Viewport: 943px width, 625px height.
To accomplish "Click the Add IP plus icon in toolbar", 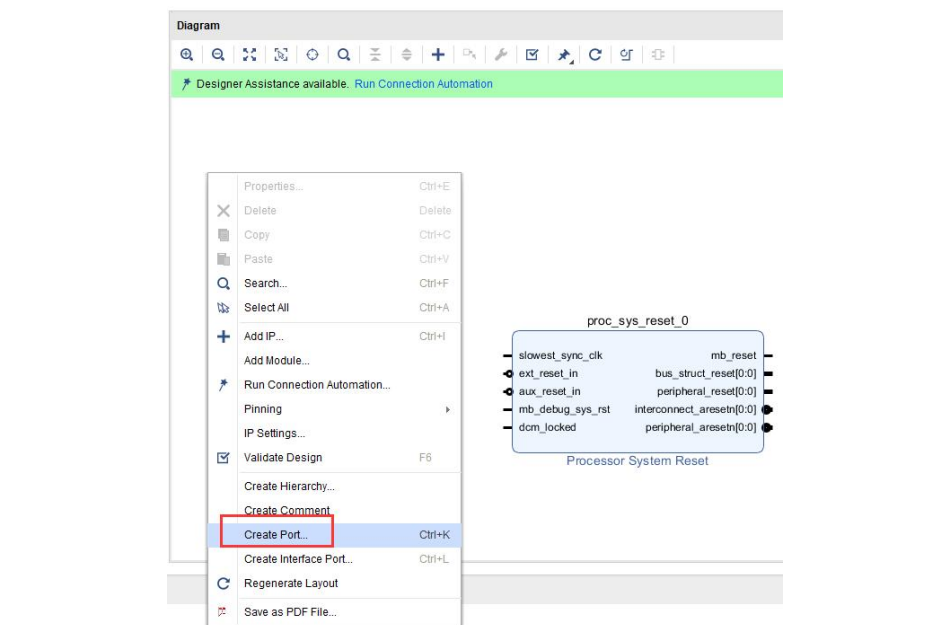I will [x=438, y=55].
